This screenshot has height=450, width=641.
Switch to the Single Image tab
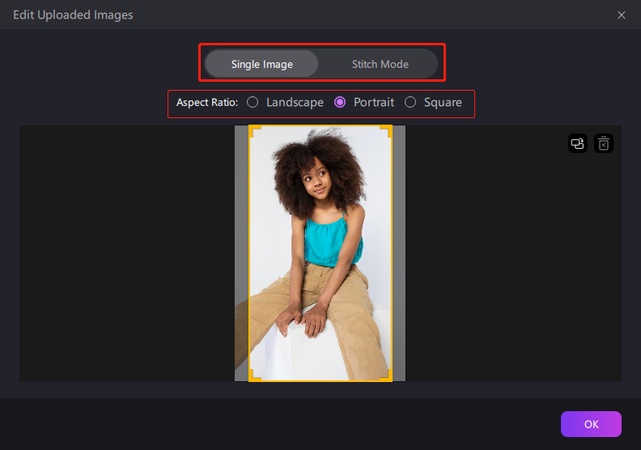tap(262, 64)
